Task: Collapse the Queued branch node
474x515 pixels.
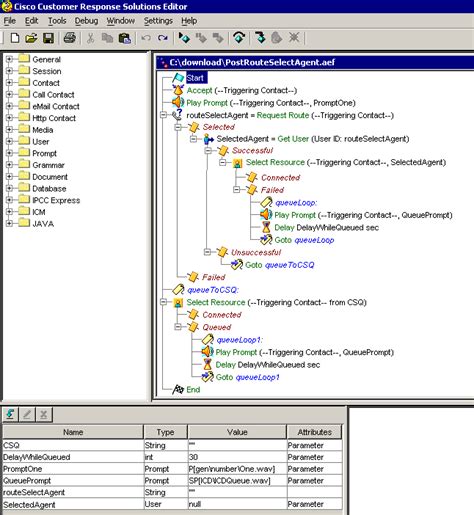Action: click(x=178, y=326)
